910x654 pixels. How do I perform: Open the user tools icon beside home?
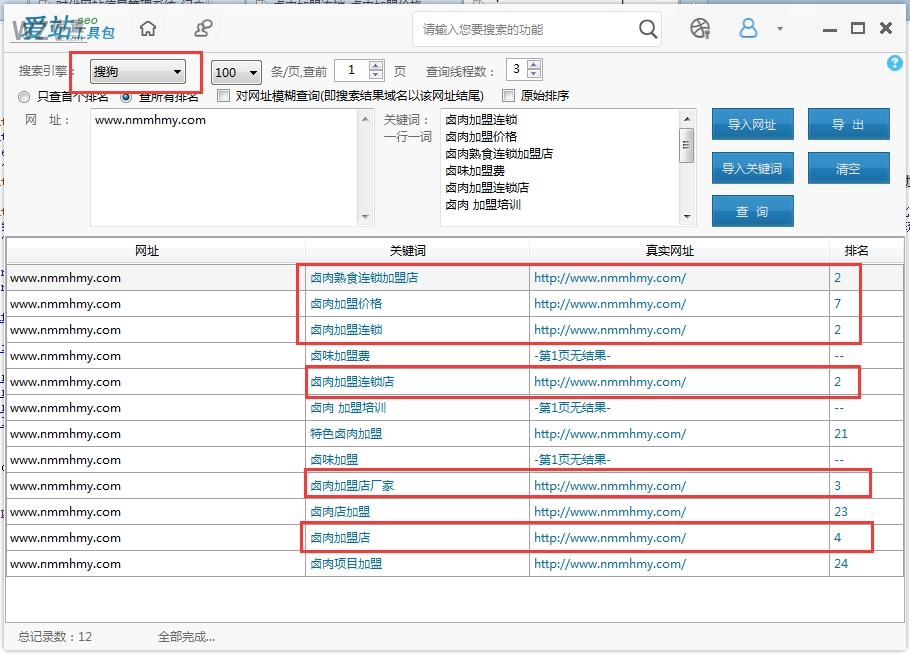pyautogui.click(x=203, y=28)
